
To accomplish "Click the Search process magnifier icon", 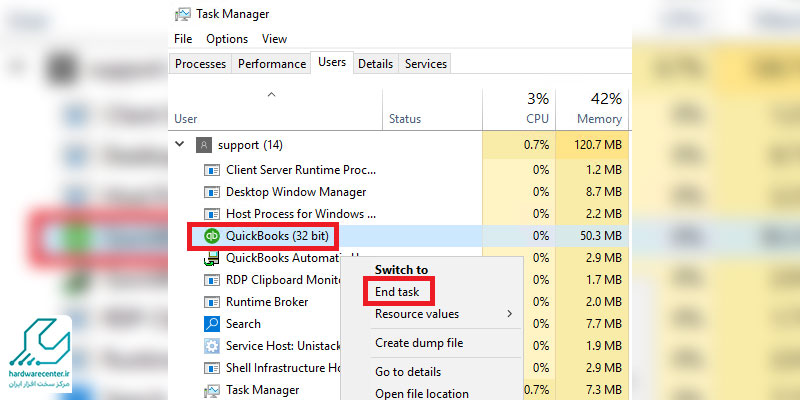I will click(x=212, y=324).
